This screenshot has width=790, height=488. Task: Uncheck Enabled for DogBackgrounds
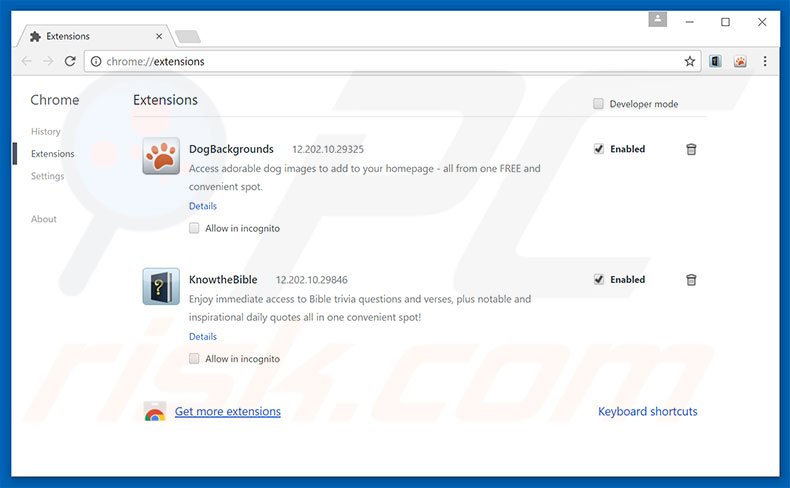point(599,149)
